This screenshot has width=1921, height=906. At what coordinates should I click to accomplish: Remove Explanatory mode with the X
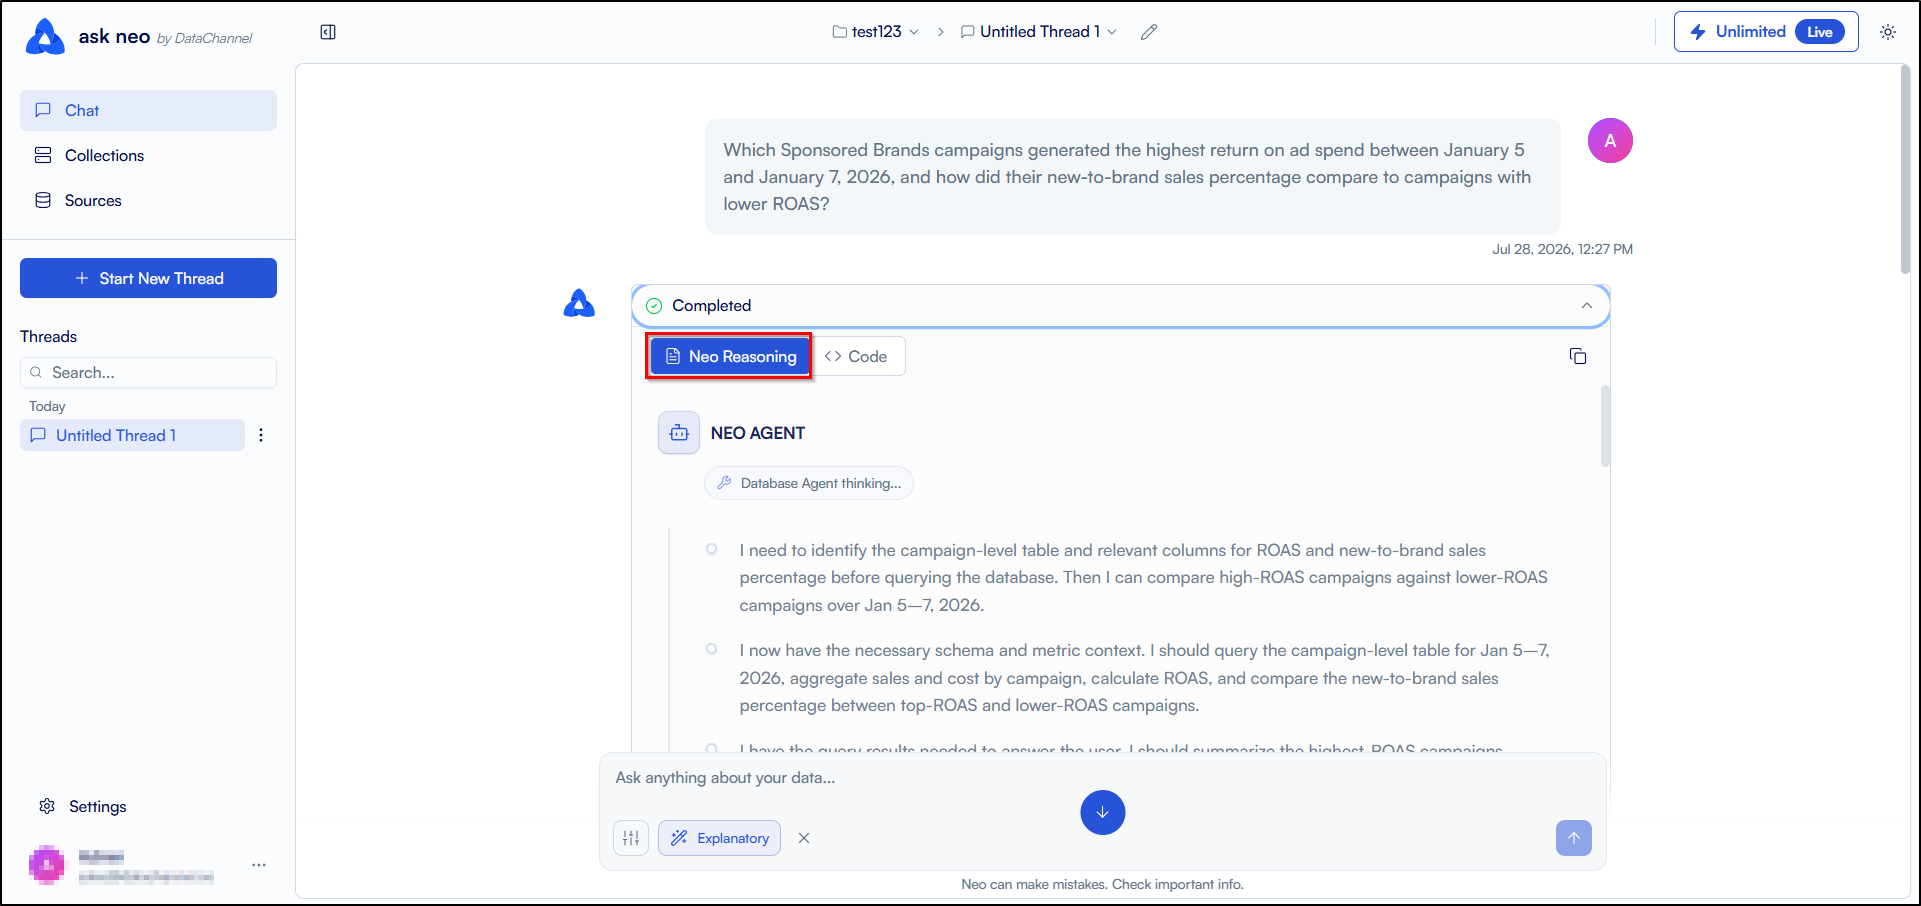[804, 838]
